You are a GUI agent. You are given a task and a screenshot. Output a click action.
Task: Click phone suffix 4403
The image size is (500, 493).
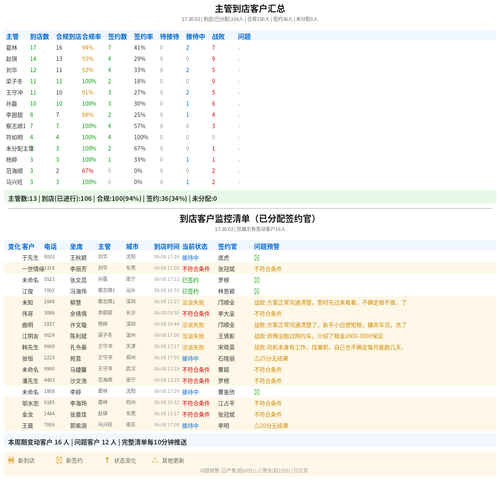(x=49, y=380)
